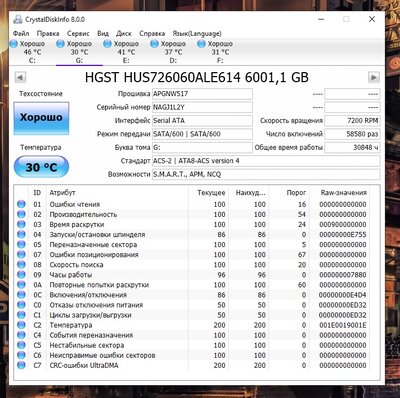Select disk title HGST HUS726060ALE614 6001,1 GB
The image size is (400, 398).
(x=197, y=77)
